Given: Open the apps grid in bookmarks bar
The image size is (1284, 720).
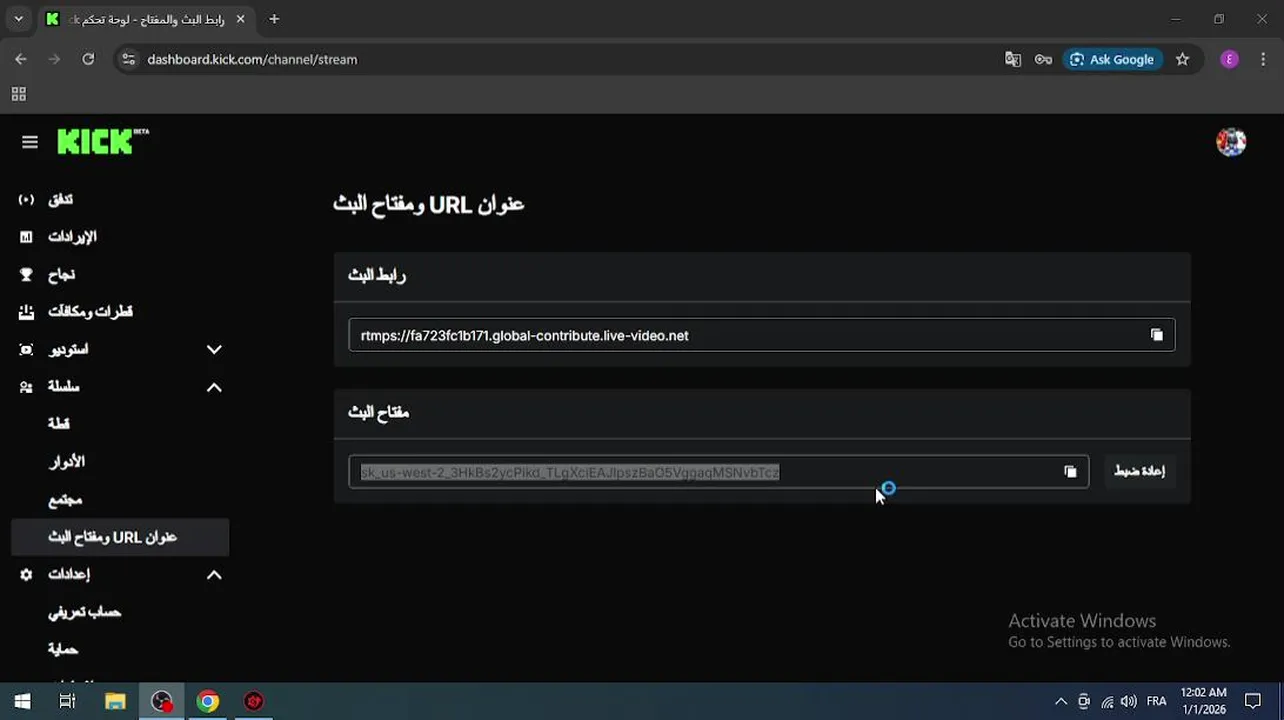Looking at the screenshot, I should coord(18,94).
